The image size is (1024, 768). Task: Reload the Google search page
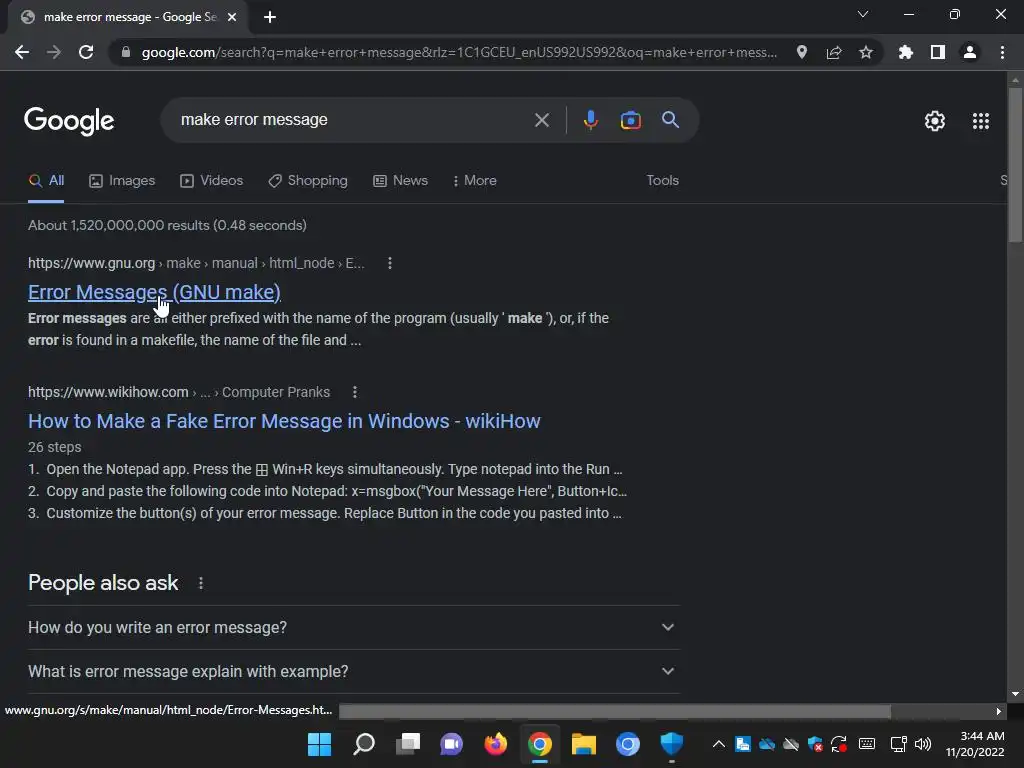click(86, 52)
